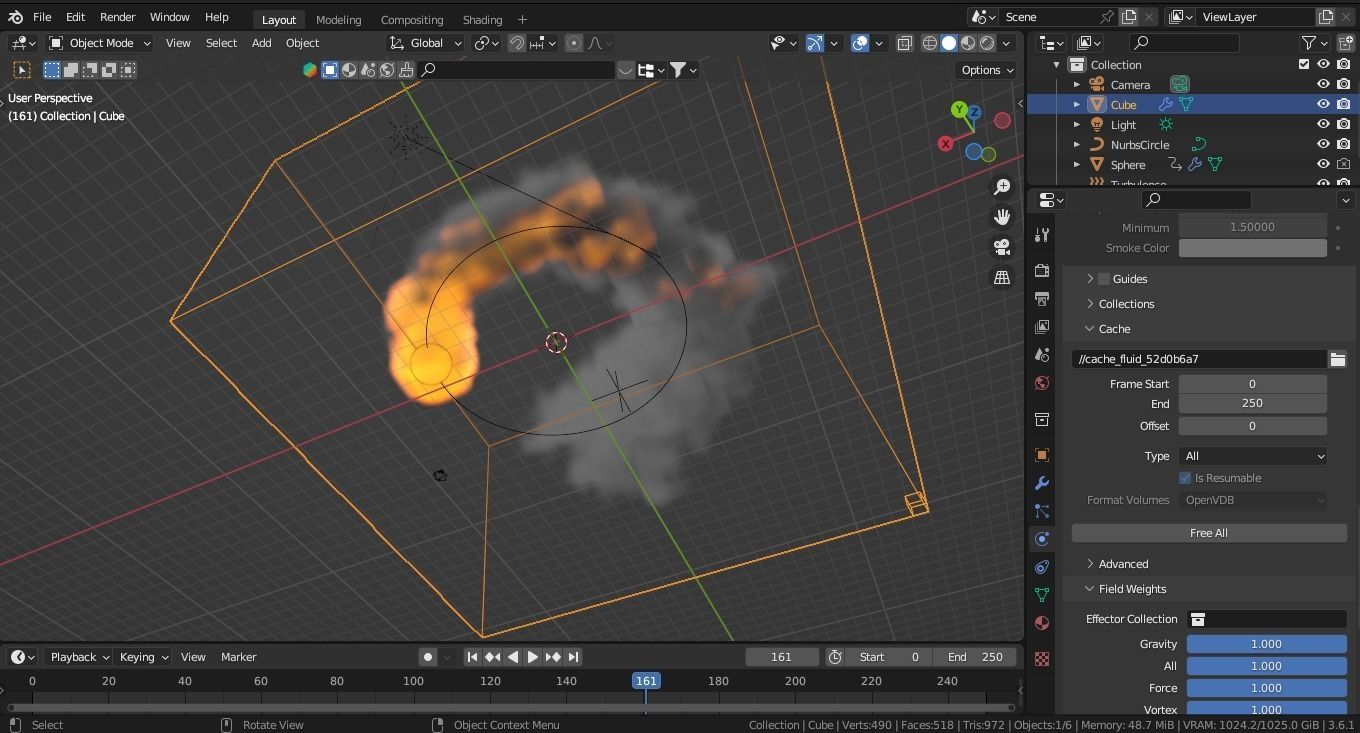The image size is (1360, 733).
Task: Open the Output properties tab
Action: (1041, 299)
